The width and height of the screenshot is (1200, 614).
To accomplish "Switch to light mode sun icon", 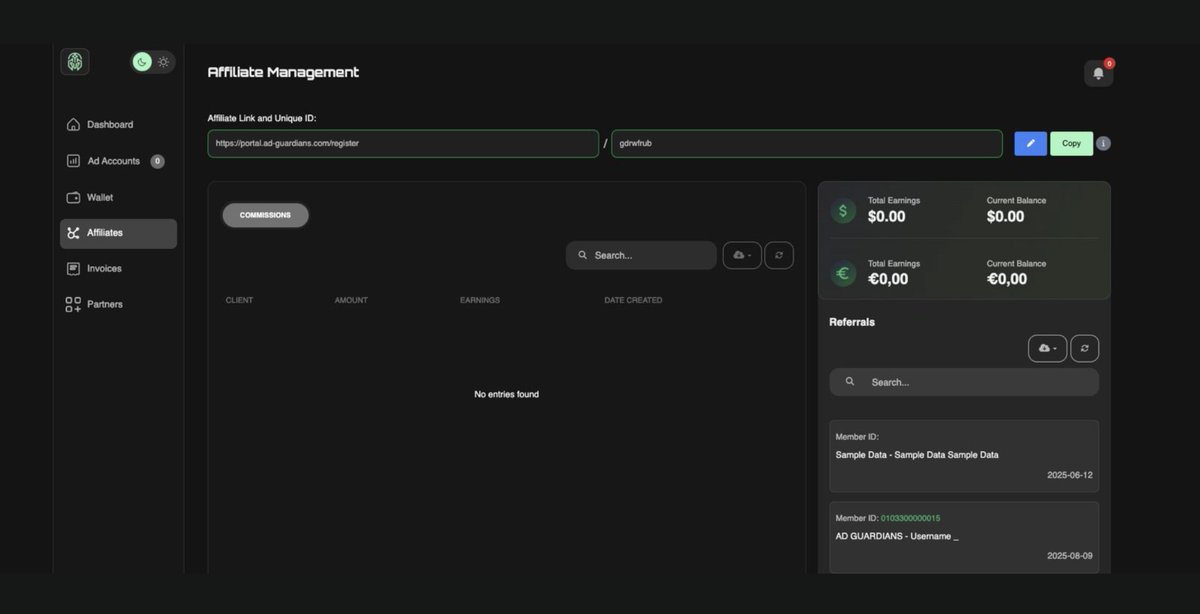I will point(163,62).
